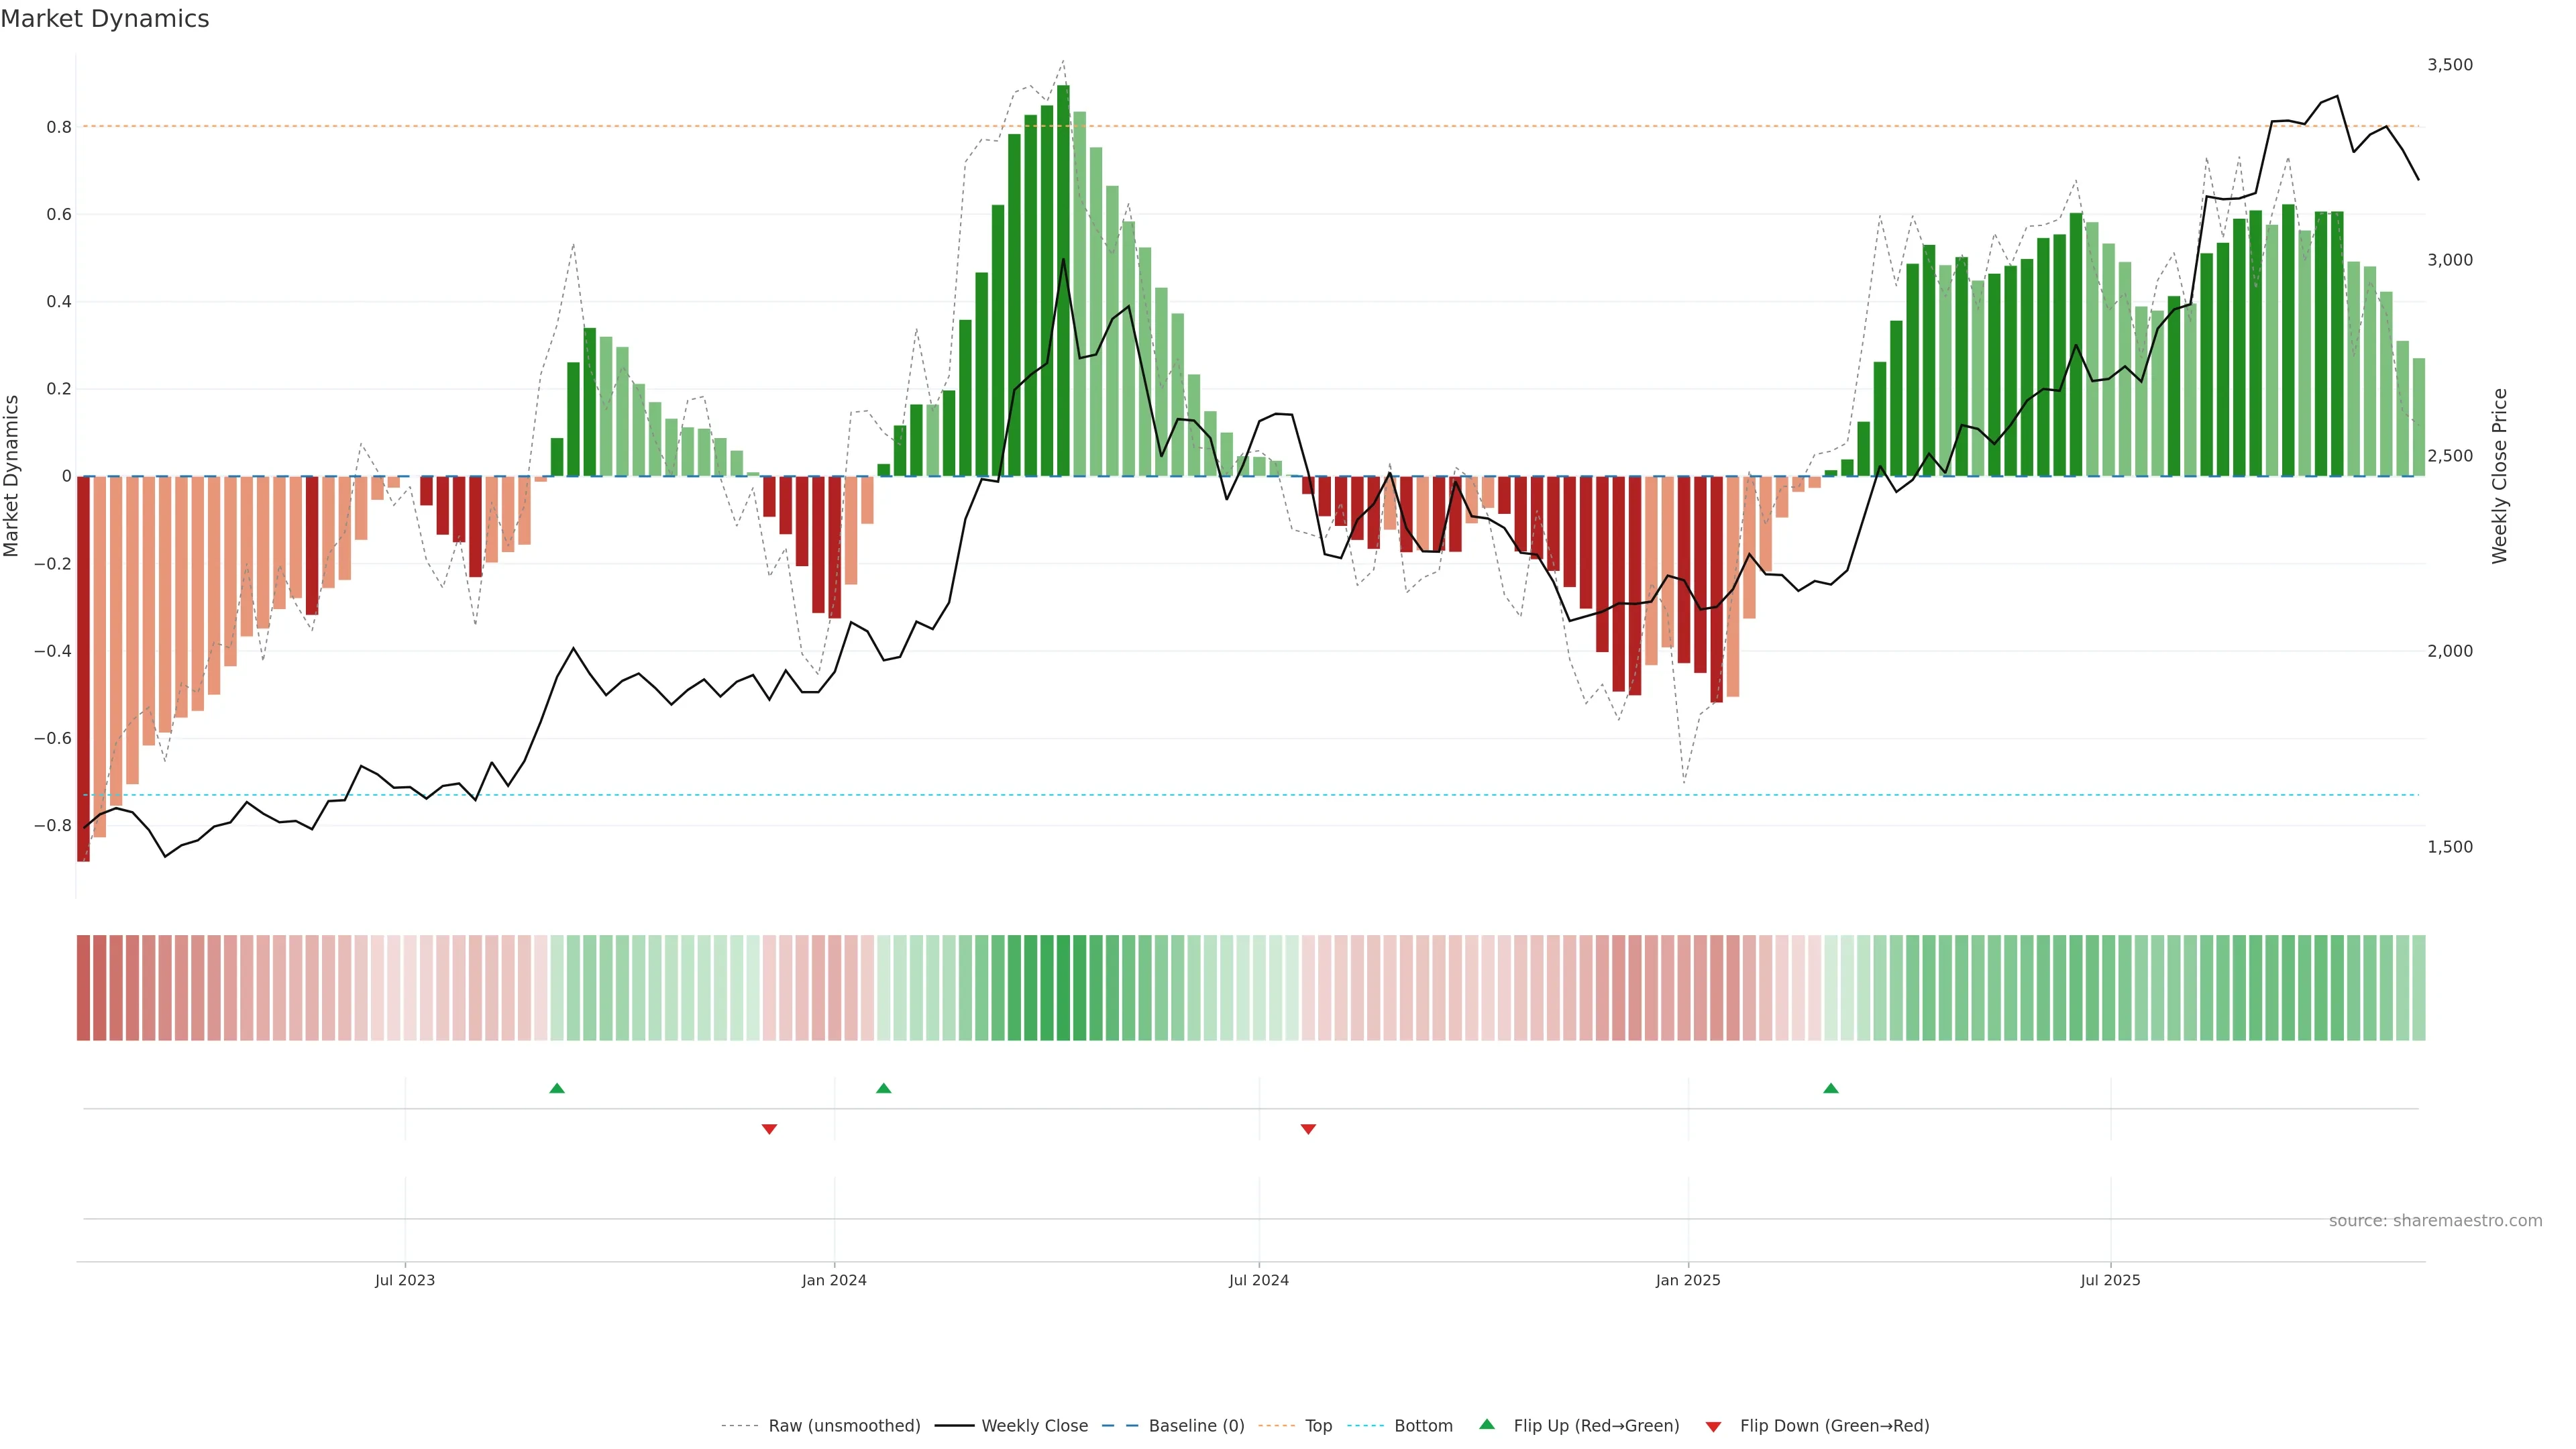This screenshot has width=2576, height=1449.
Task: Click the leftmost dark red heatmap strip cell
Action: [x=83, y=988]
